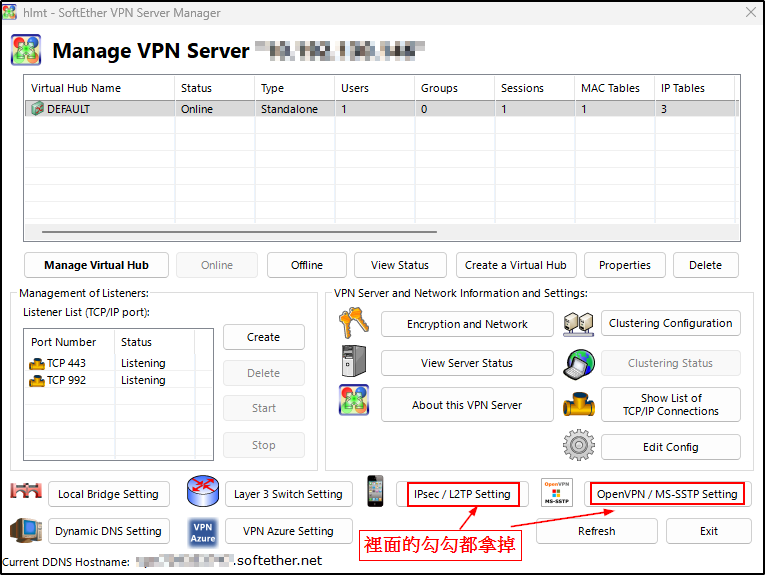The image size is (765, 575).
Task: Open OpenVPN / MS-SSTP Setting
Action: (x=667, y=494)
